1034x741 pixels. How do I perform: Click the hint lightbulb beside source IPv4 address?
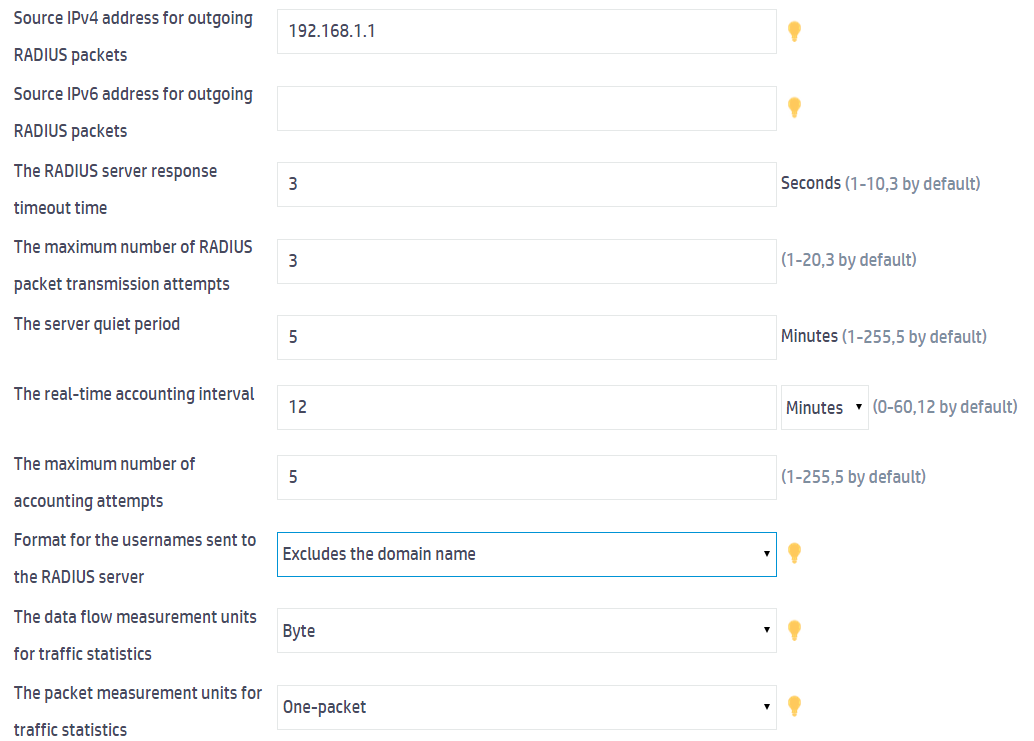pyautogui.click(x=795, y=31)
